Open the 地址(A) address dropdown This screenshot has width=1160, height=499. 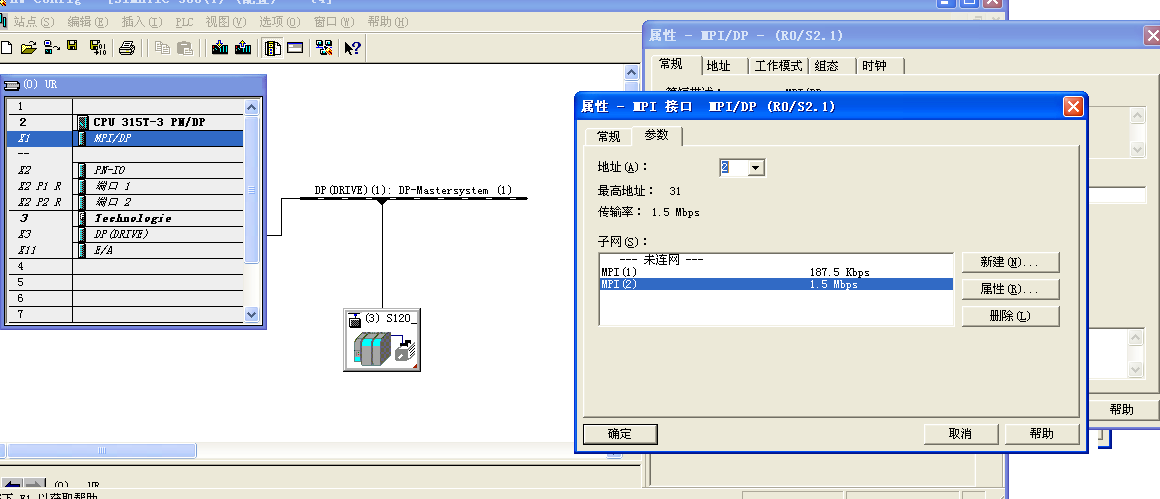755,168
